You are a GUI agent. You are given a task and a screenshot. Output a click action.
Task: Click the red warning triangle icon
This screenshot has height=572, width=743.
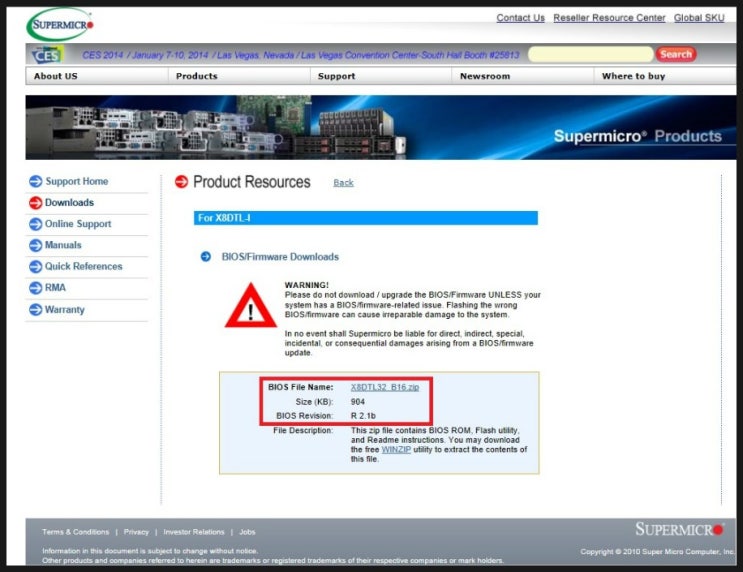click(251, 306)
